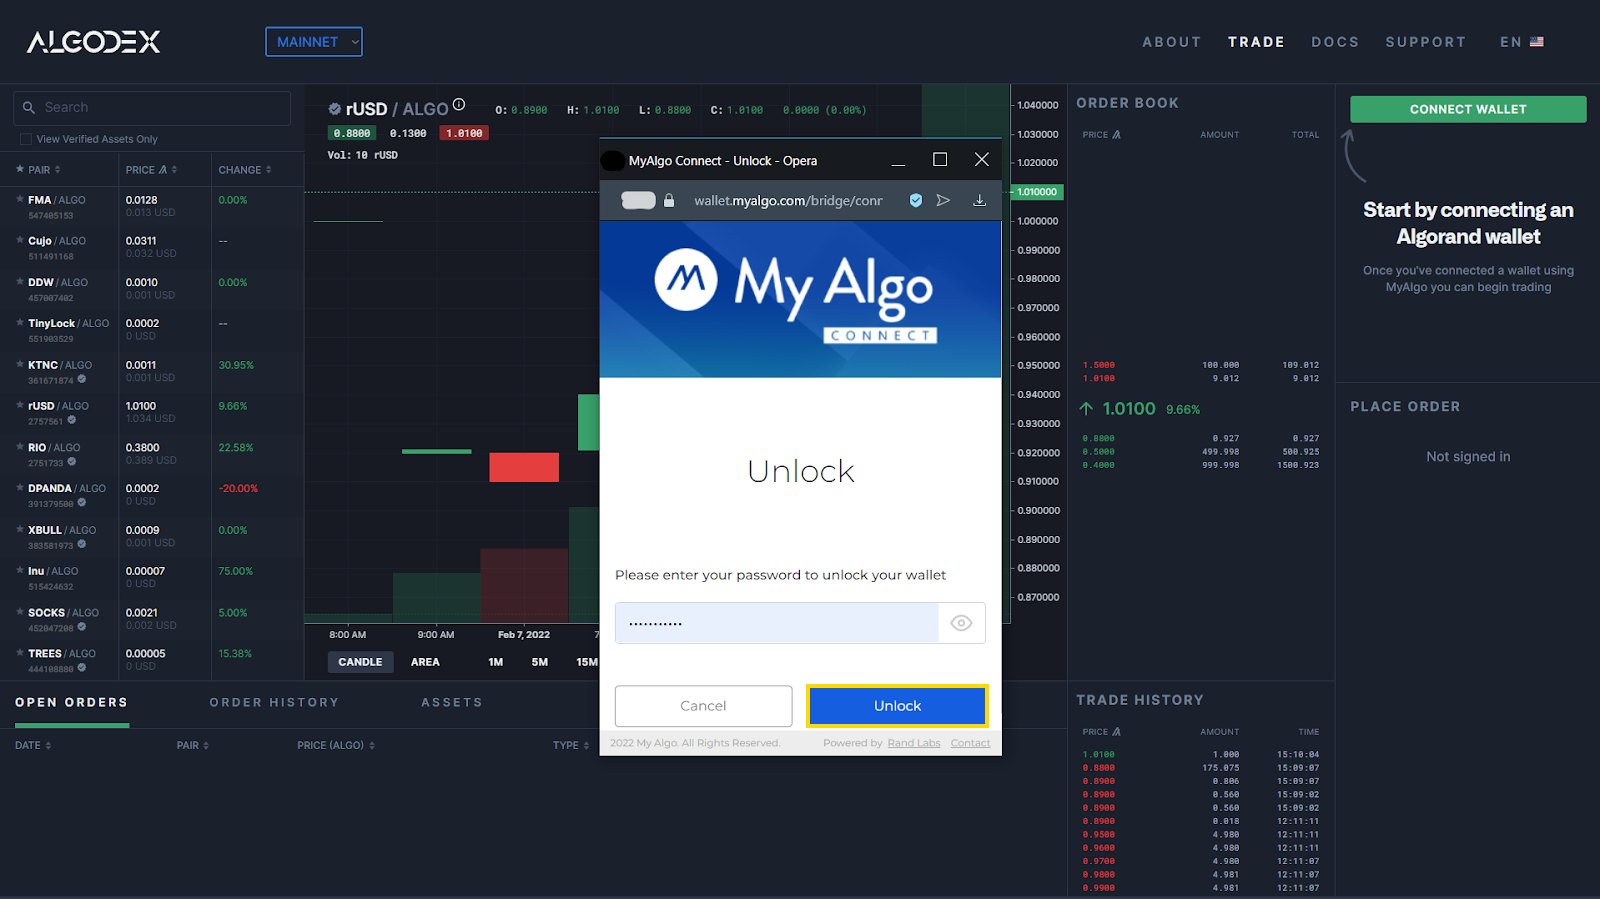Click the browser download icon in popup

click(x=979, y=201)
